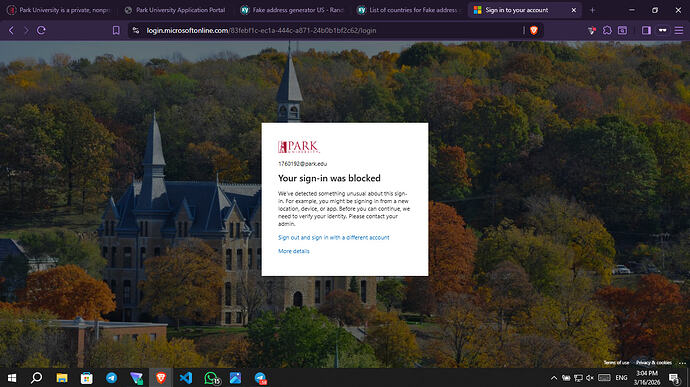Click the 1760192@park.edu account text
Screen dimensions: 690x387
click(x=302, y=164)
